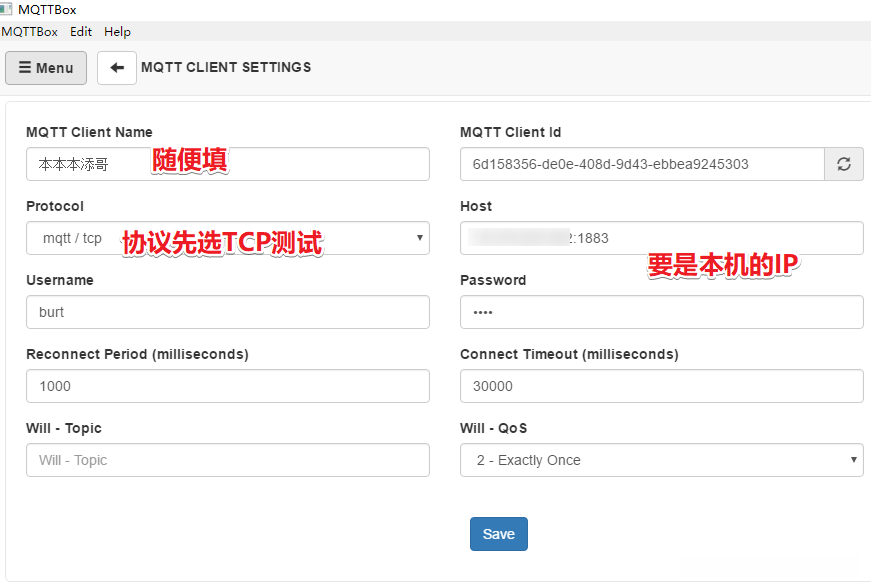The height and width of the screenshot is (587, 871).
Task: Click the MQTT CLIENT SETTINGS heading
Action: coord(226,67)
